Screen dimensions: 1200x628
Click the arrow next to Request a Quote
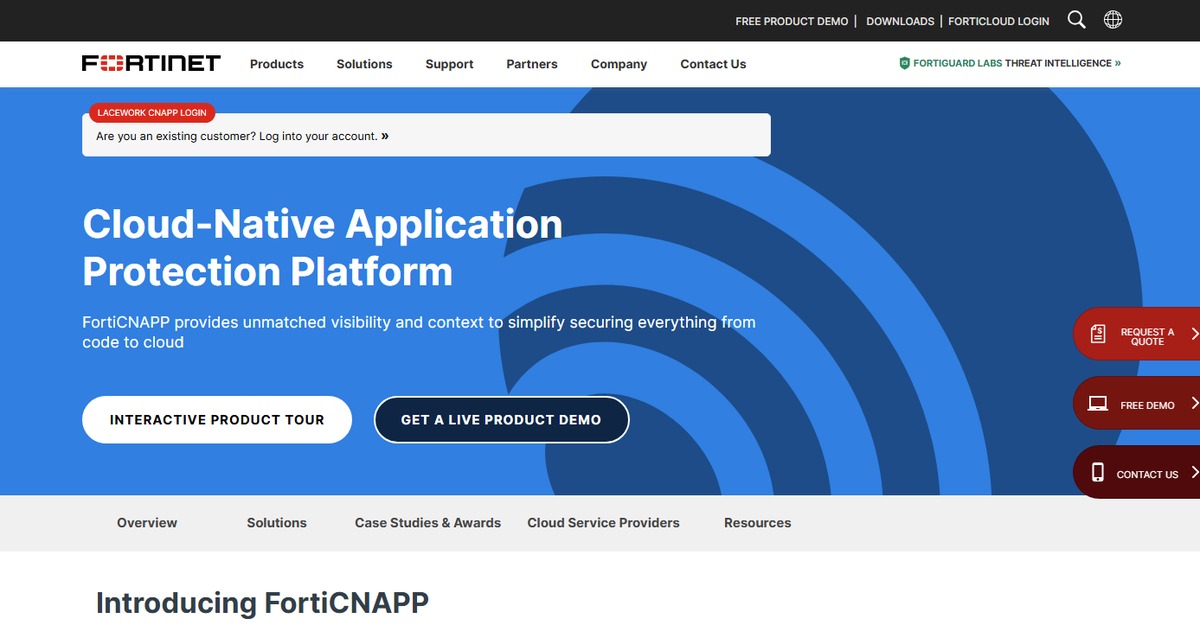(x=1194, y=334)
